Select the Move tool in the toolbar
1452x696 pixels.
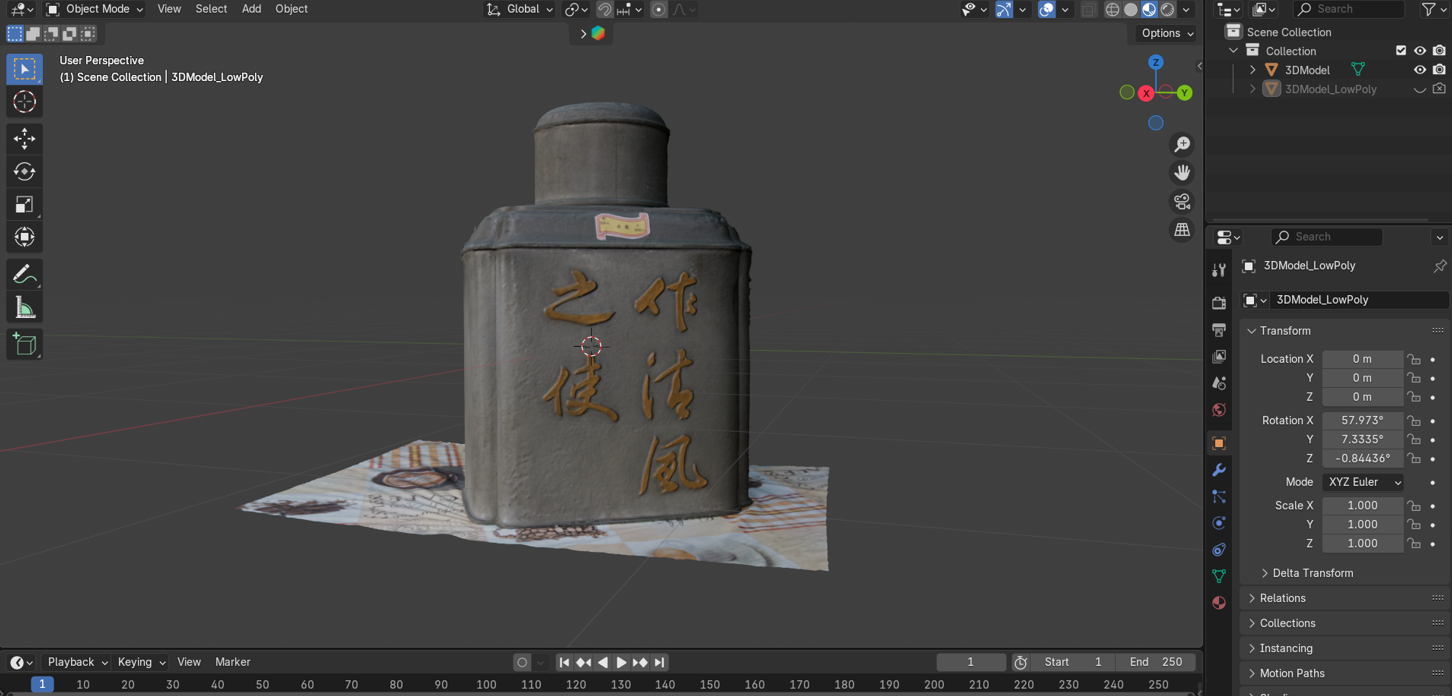click(24, 138)
